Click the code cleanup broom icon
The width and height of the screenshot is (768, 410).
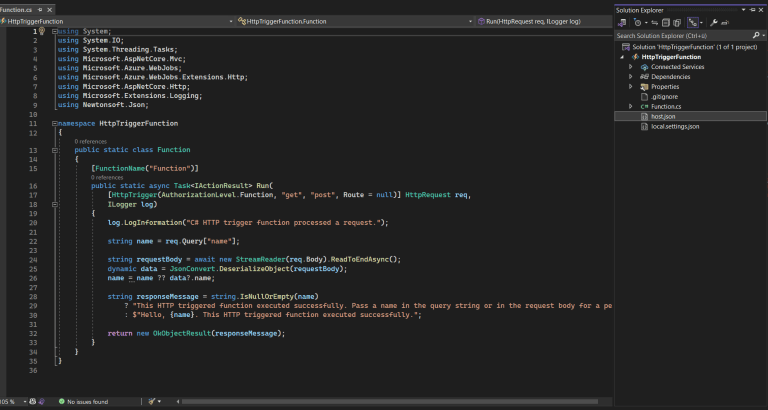(152, 402)
